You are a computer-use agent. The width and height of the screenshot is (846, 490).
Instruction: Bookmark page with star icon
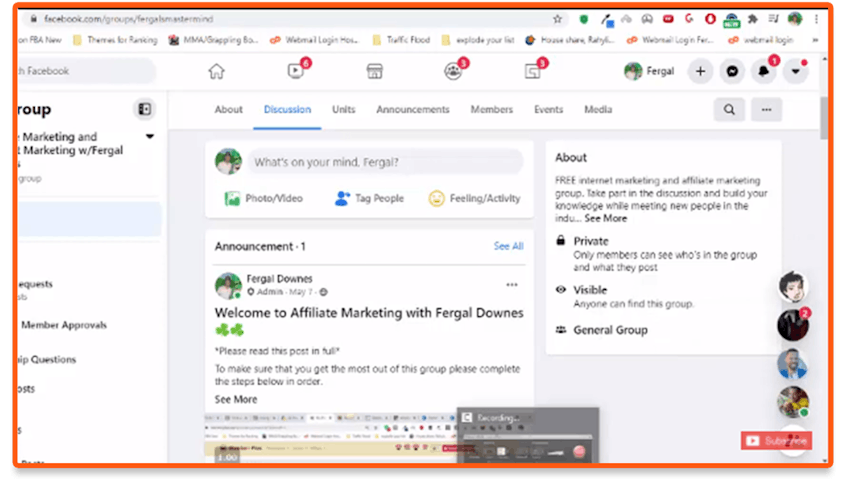coord(557,19)
